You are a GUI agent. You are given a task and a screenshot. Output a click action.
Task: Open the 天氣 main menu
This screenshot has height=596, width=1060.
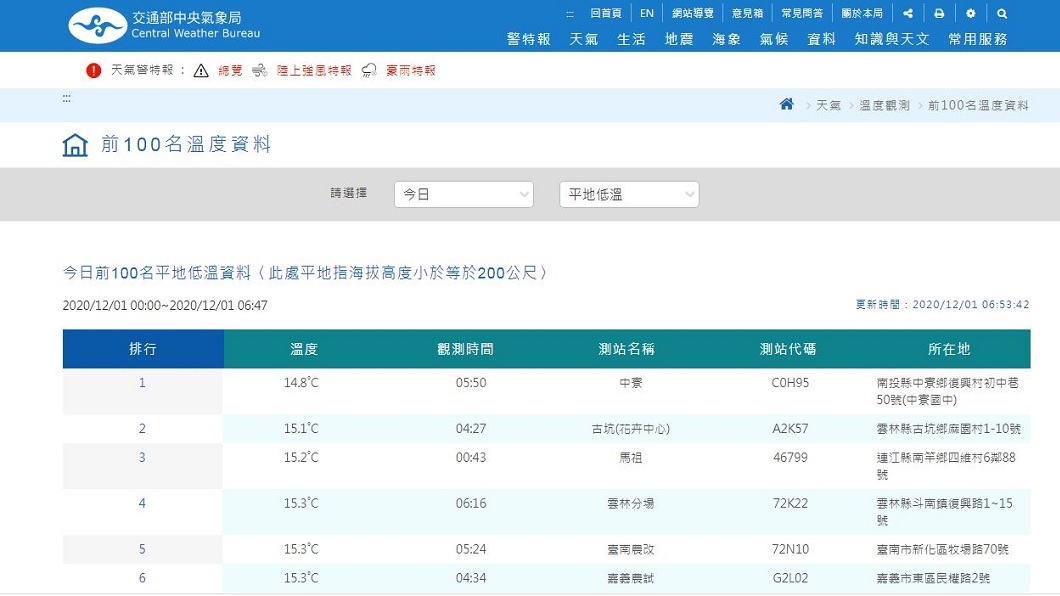click(x=583, y=39)
